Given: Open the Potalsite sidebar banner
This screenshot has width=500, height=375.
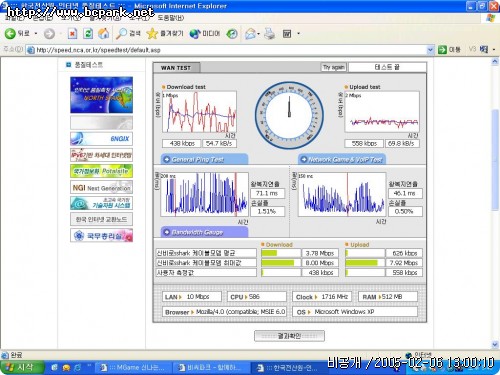Looking at the screenshot, I should click(x=101, y=171).
